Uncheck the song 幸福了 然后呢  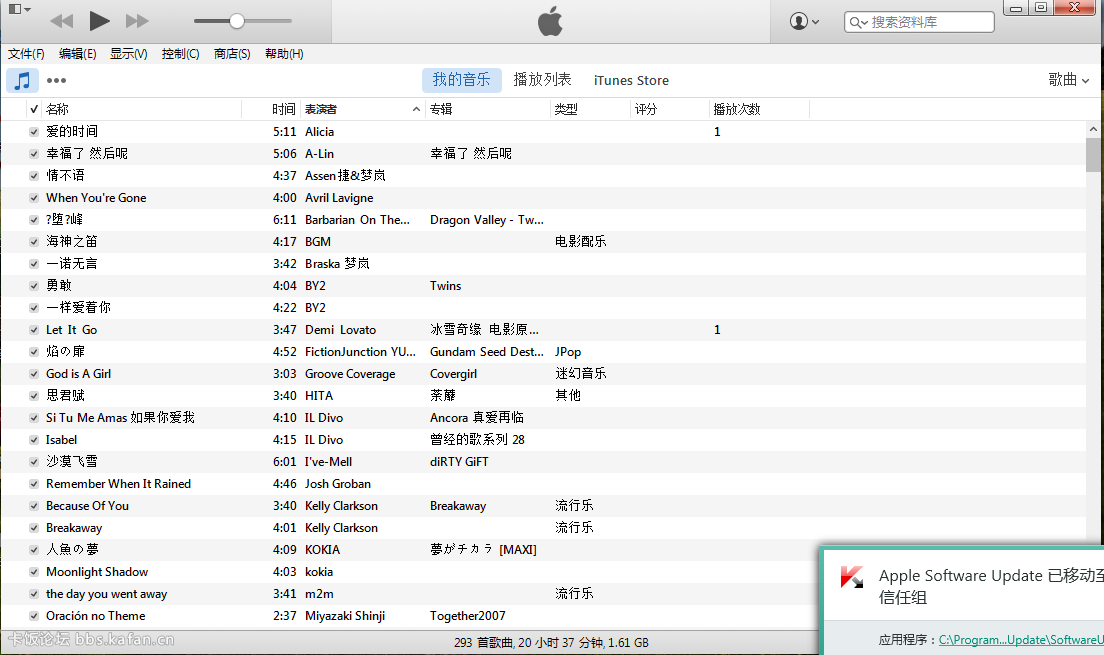click(34, 154)
